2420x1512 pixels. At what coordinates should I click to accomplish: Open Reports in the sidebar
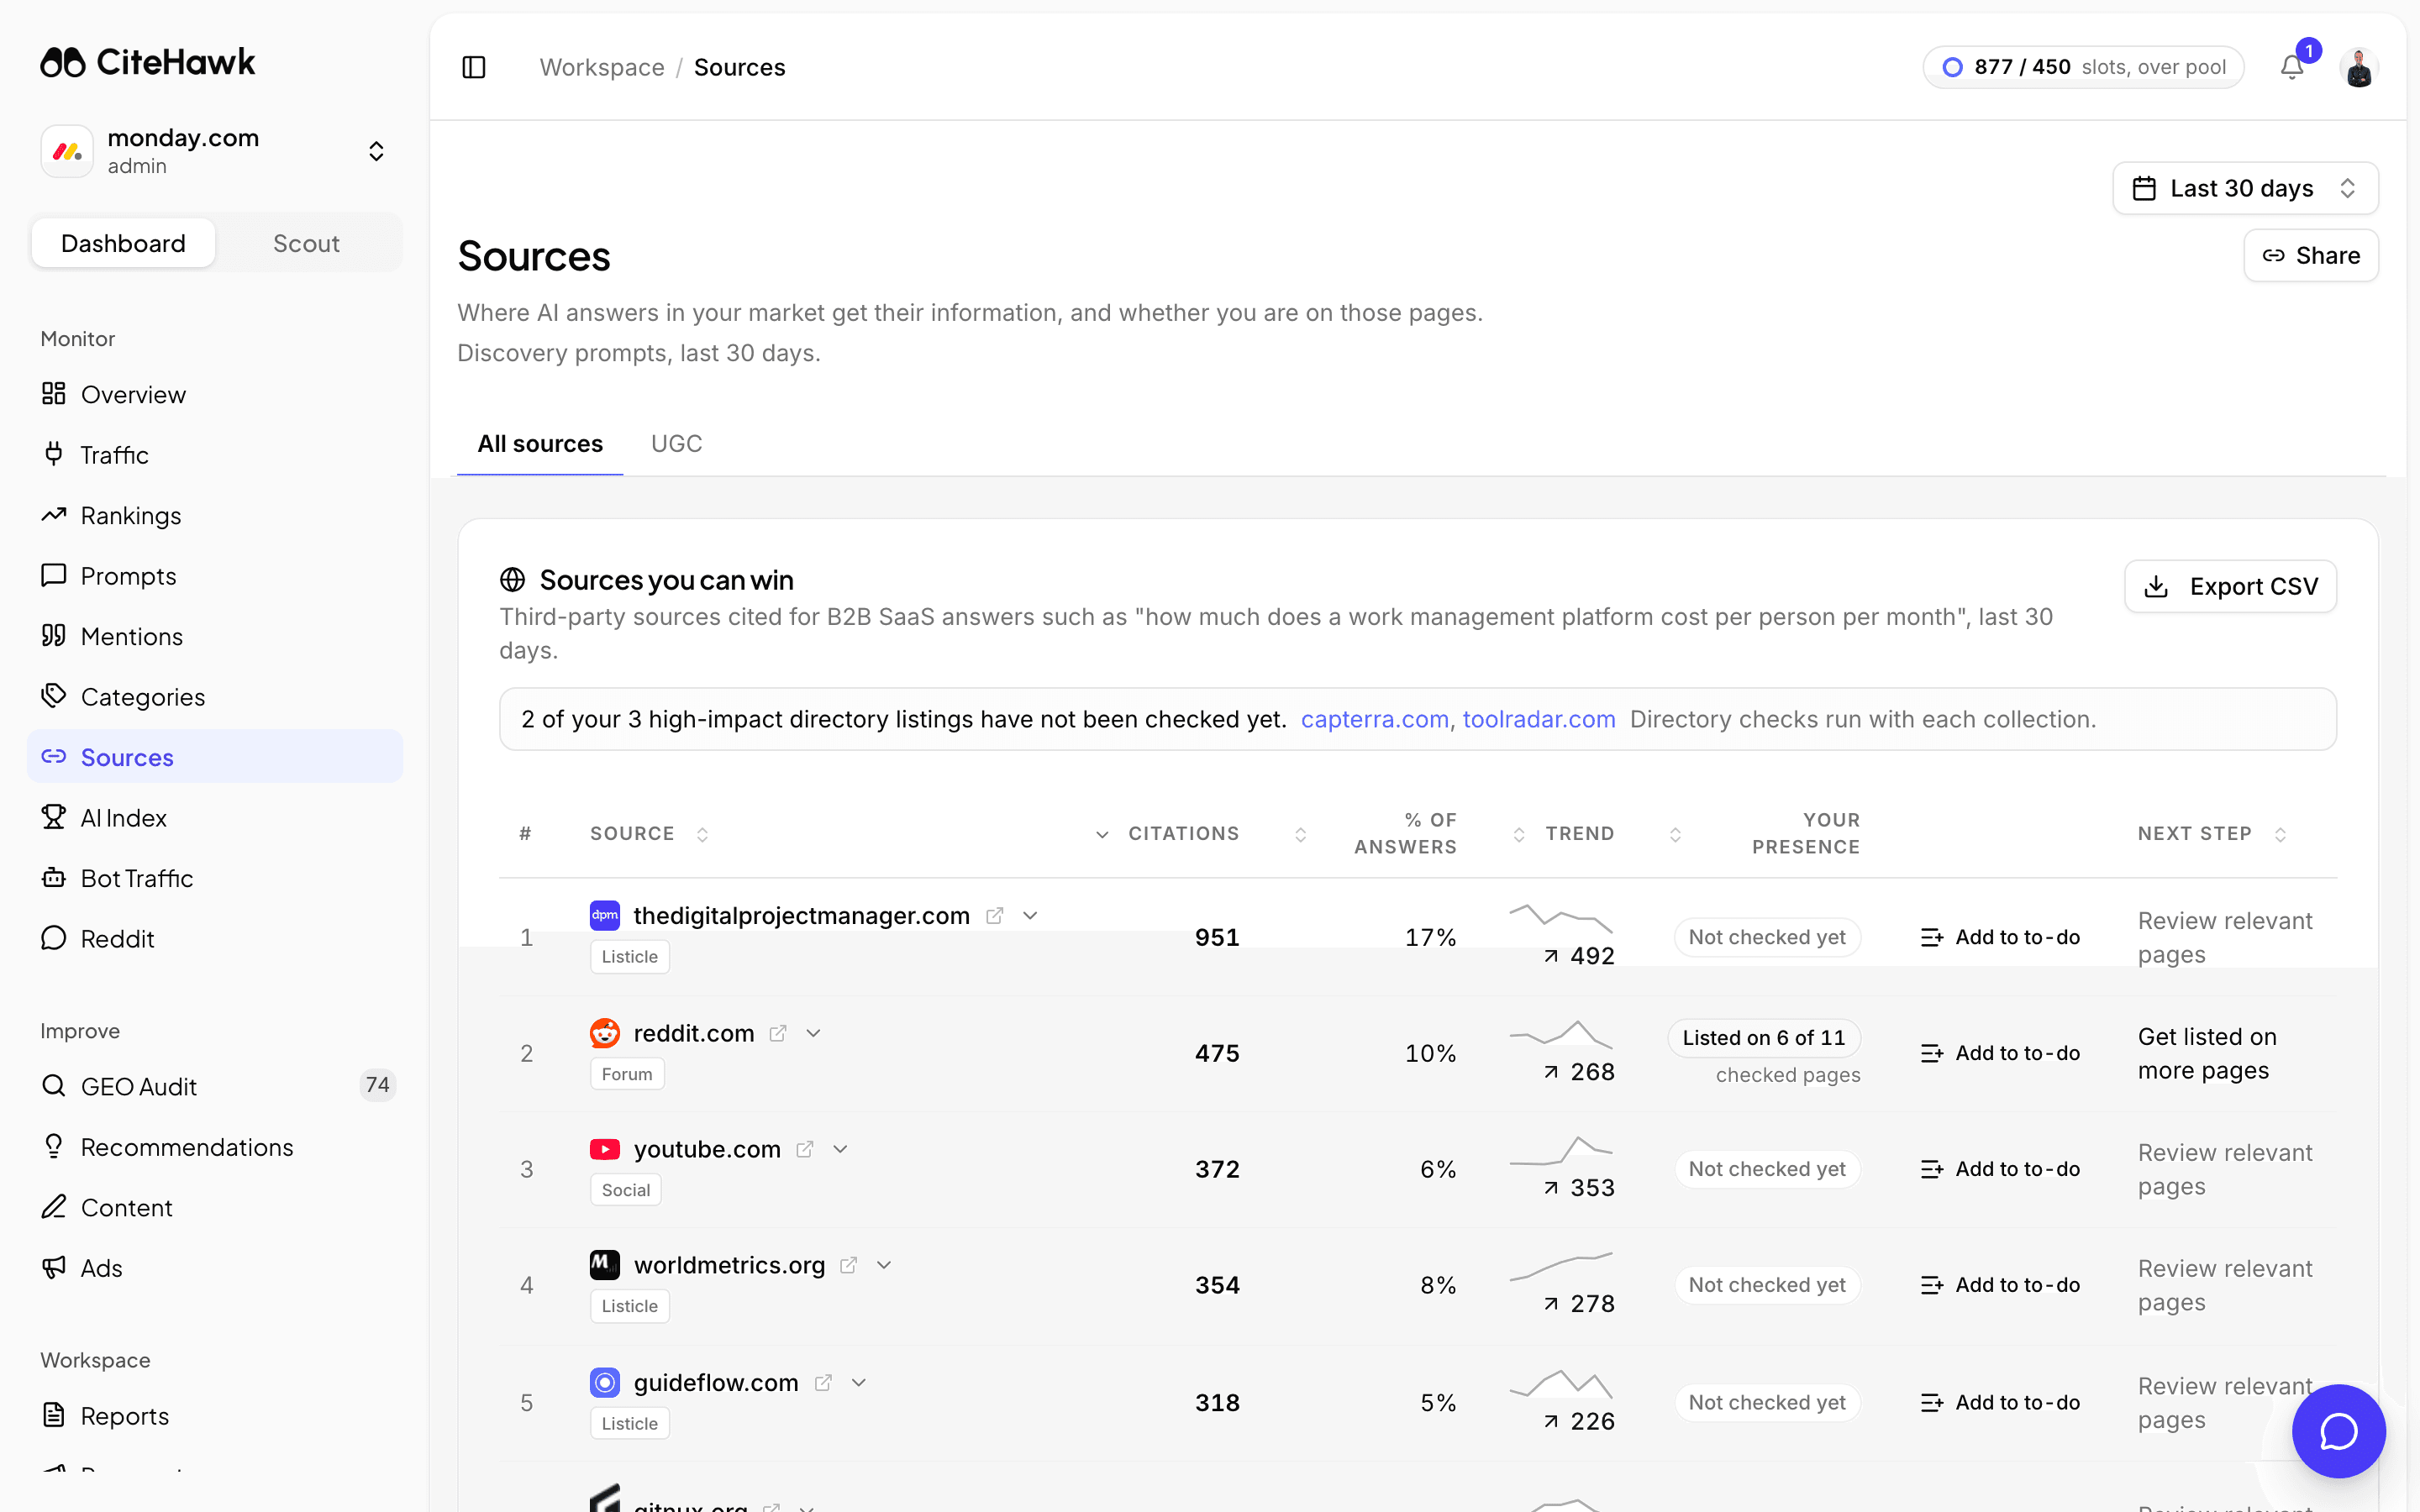point(215,1416)
